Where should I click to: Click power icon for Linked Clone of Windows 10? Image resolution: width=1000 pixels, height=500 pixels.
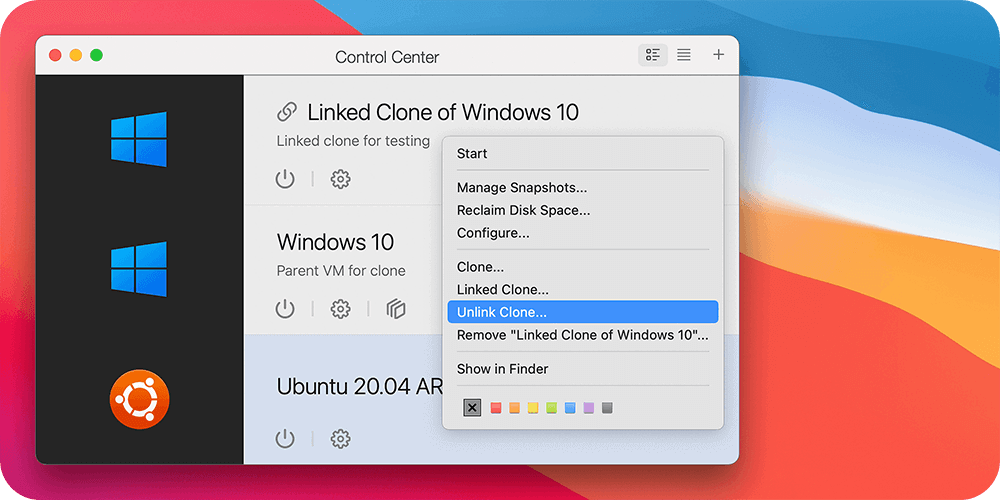tap(286, 179)
